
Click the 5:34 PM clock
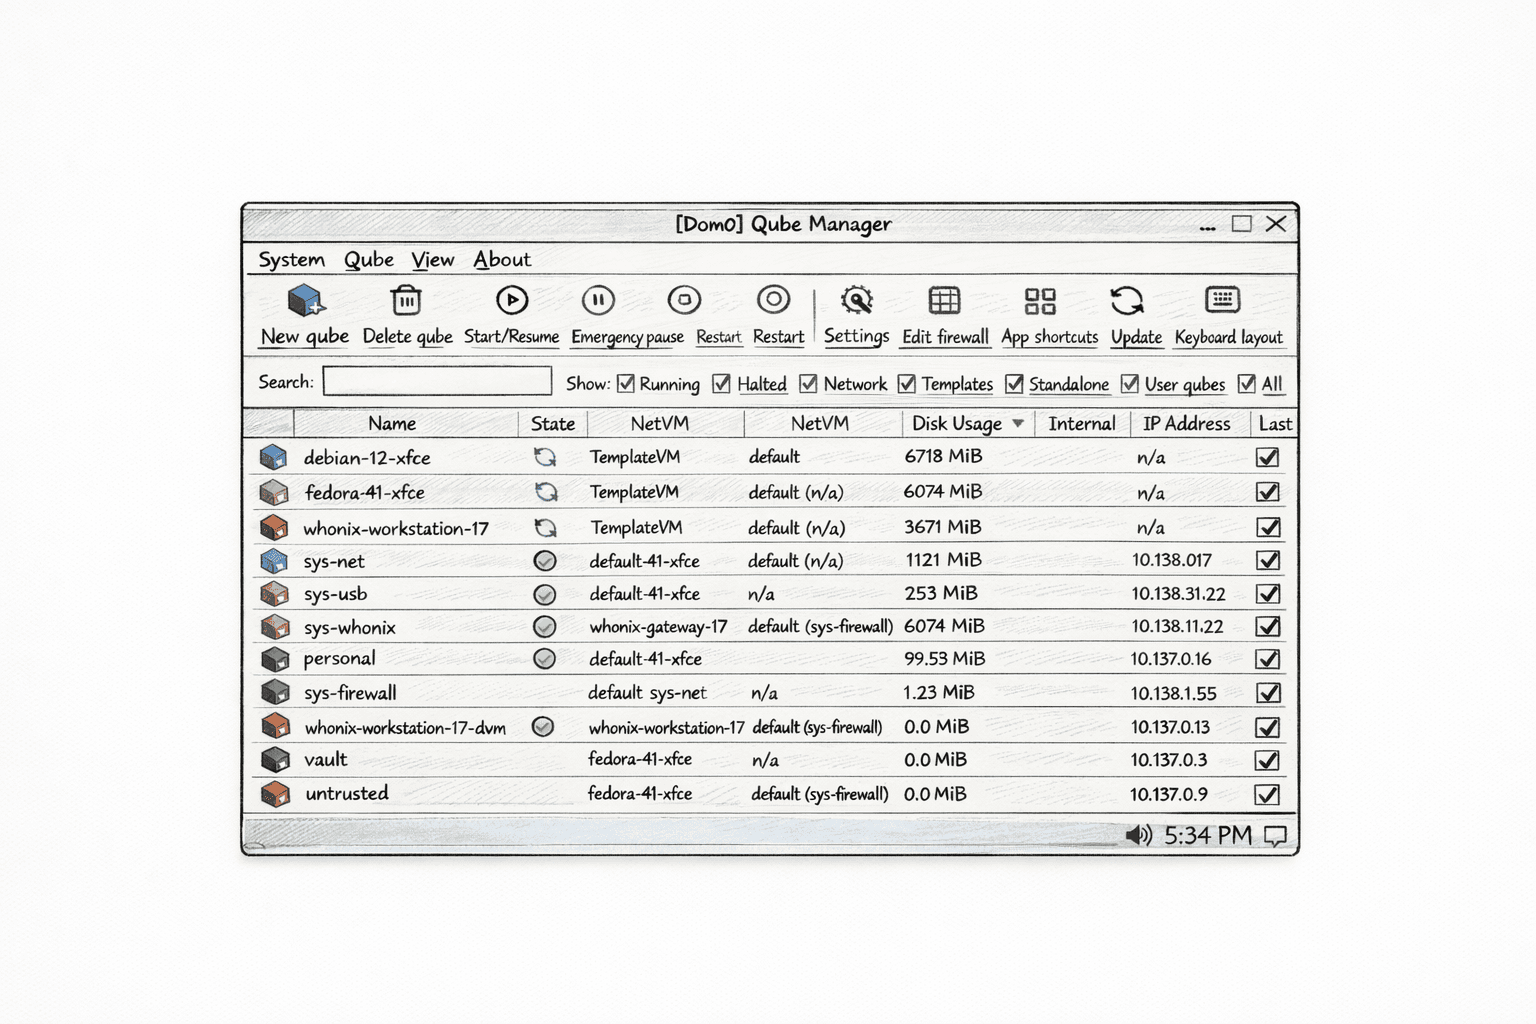point(1208,835)
